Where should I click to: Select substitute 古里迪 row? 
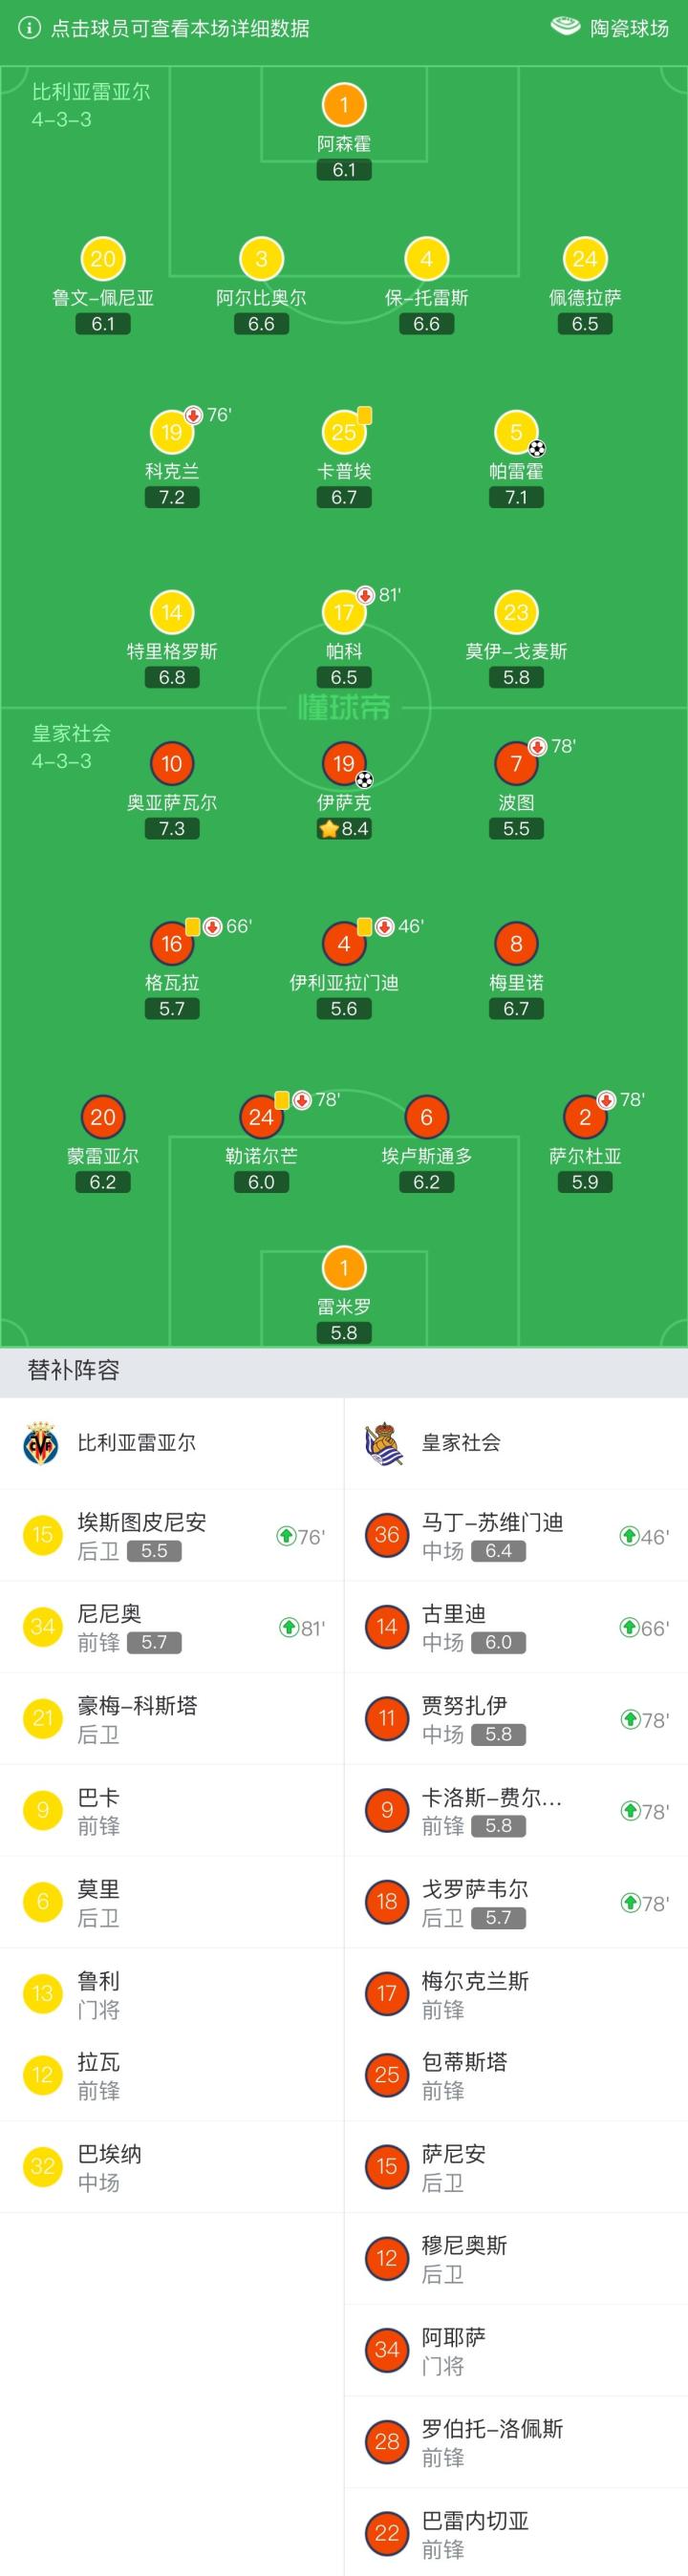(x=516, y=1627)
